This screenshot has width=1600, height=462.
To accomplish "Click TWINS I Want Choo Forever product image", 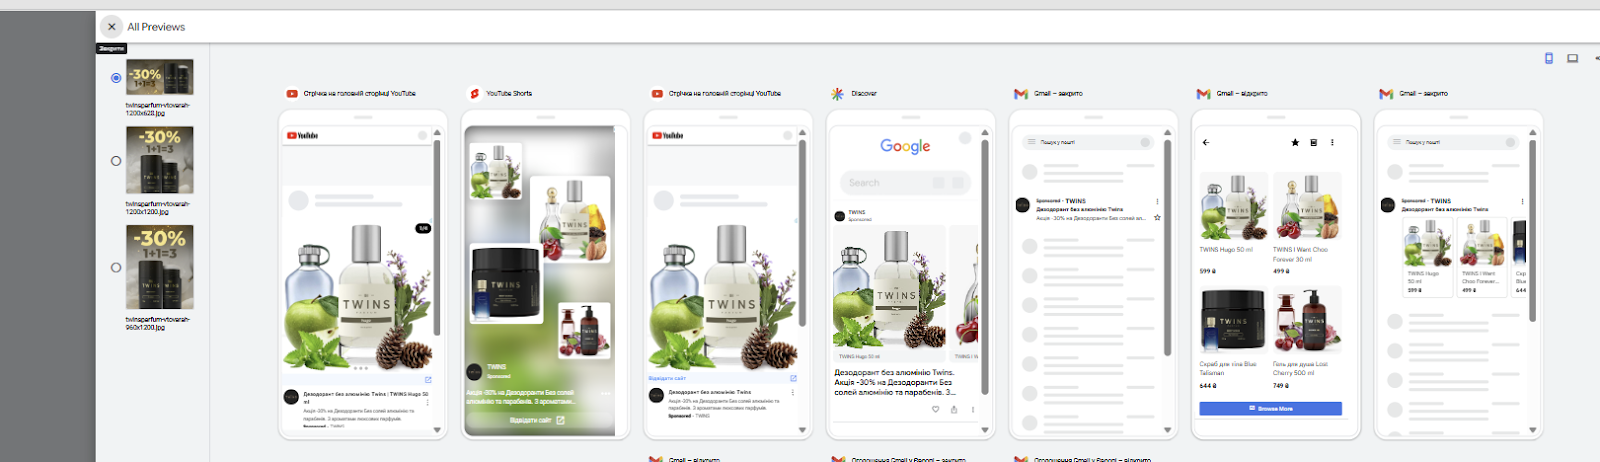I will pos(1307,206).
